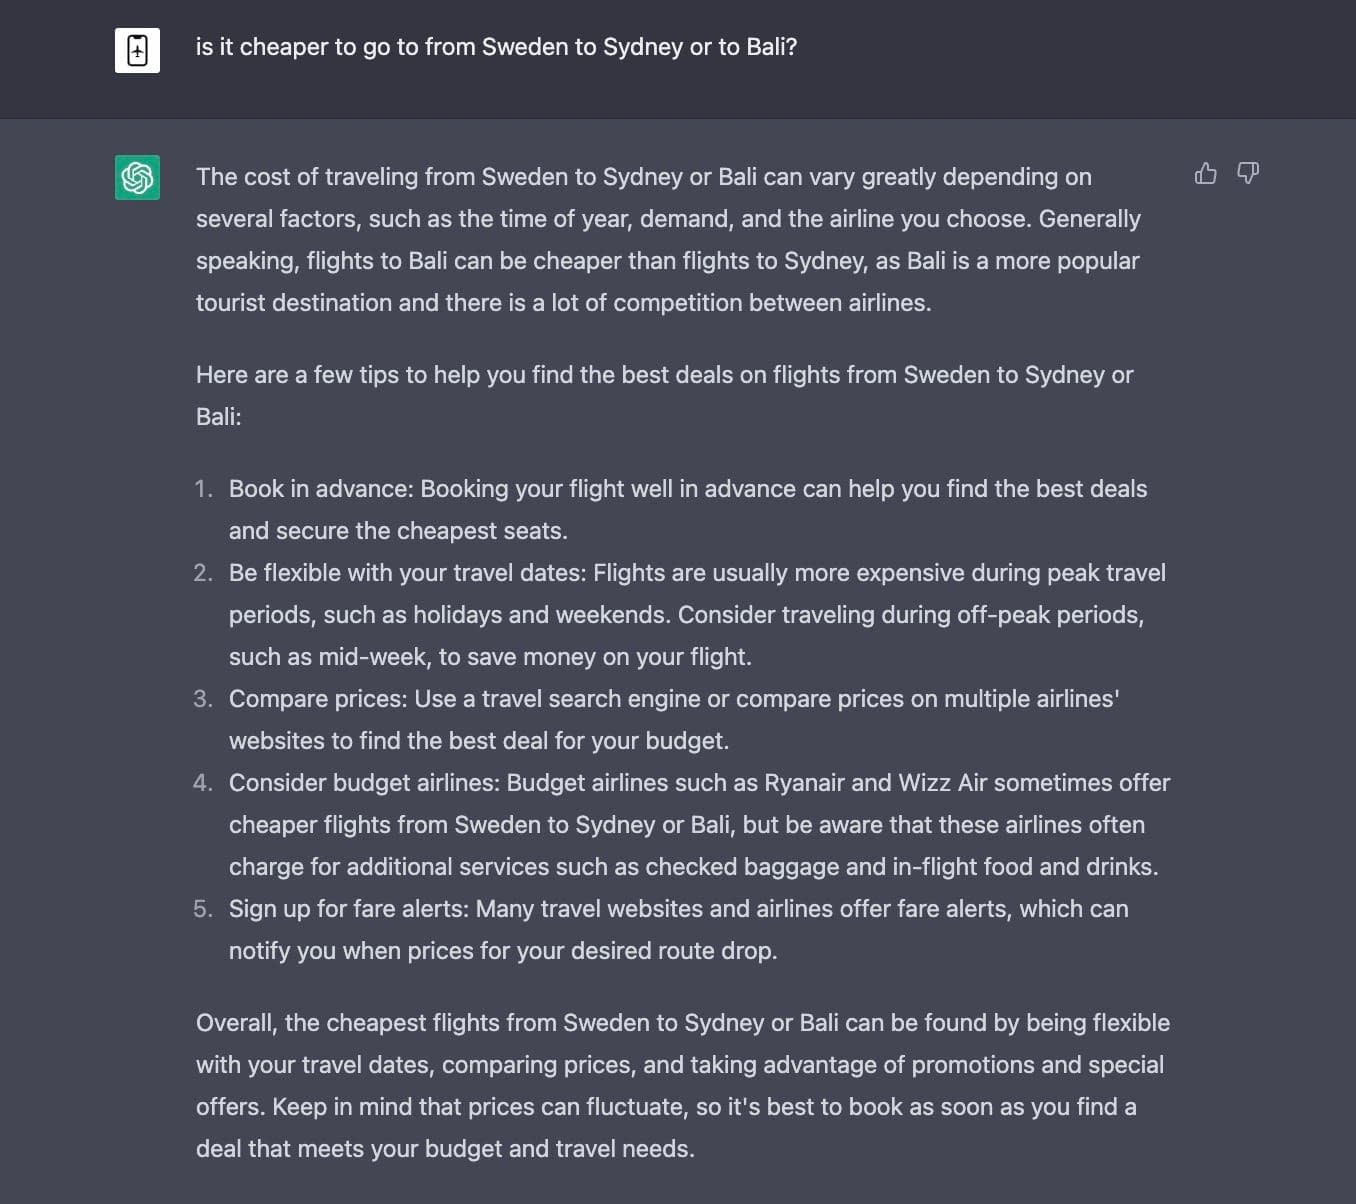Click the 'Compare prices' tip text
The height and width of the screenshot is (1204, 1356).
pos(674,720)
